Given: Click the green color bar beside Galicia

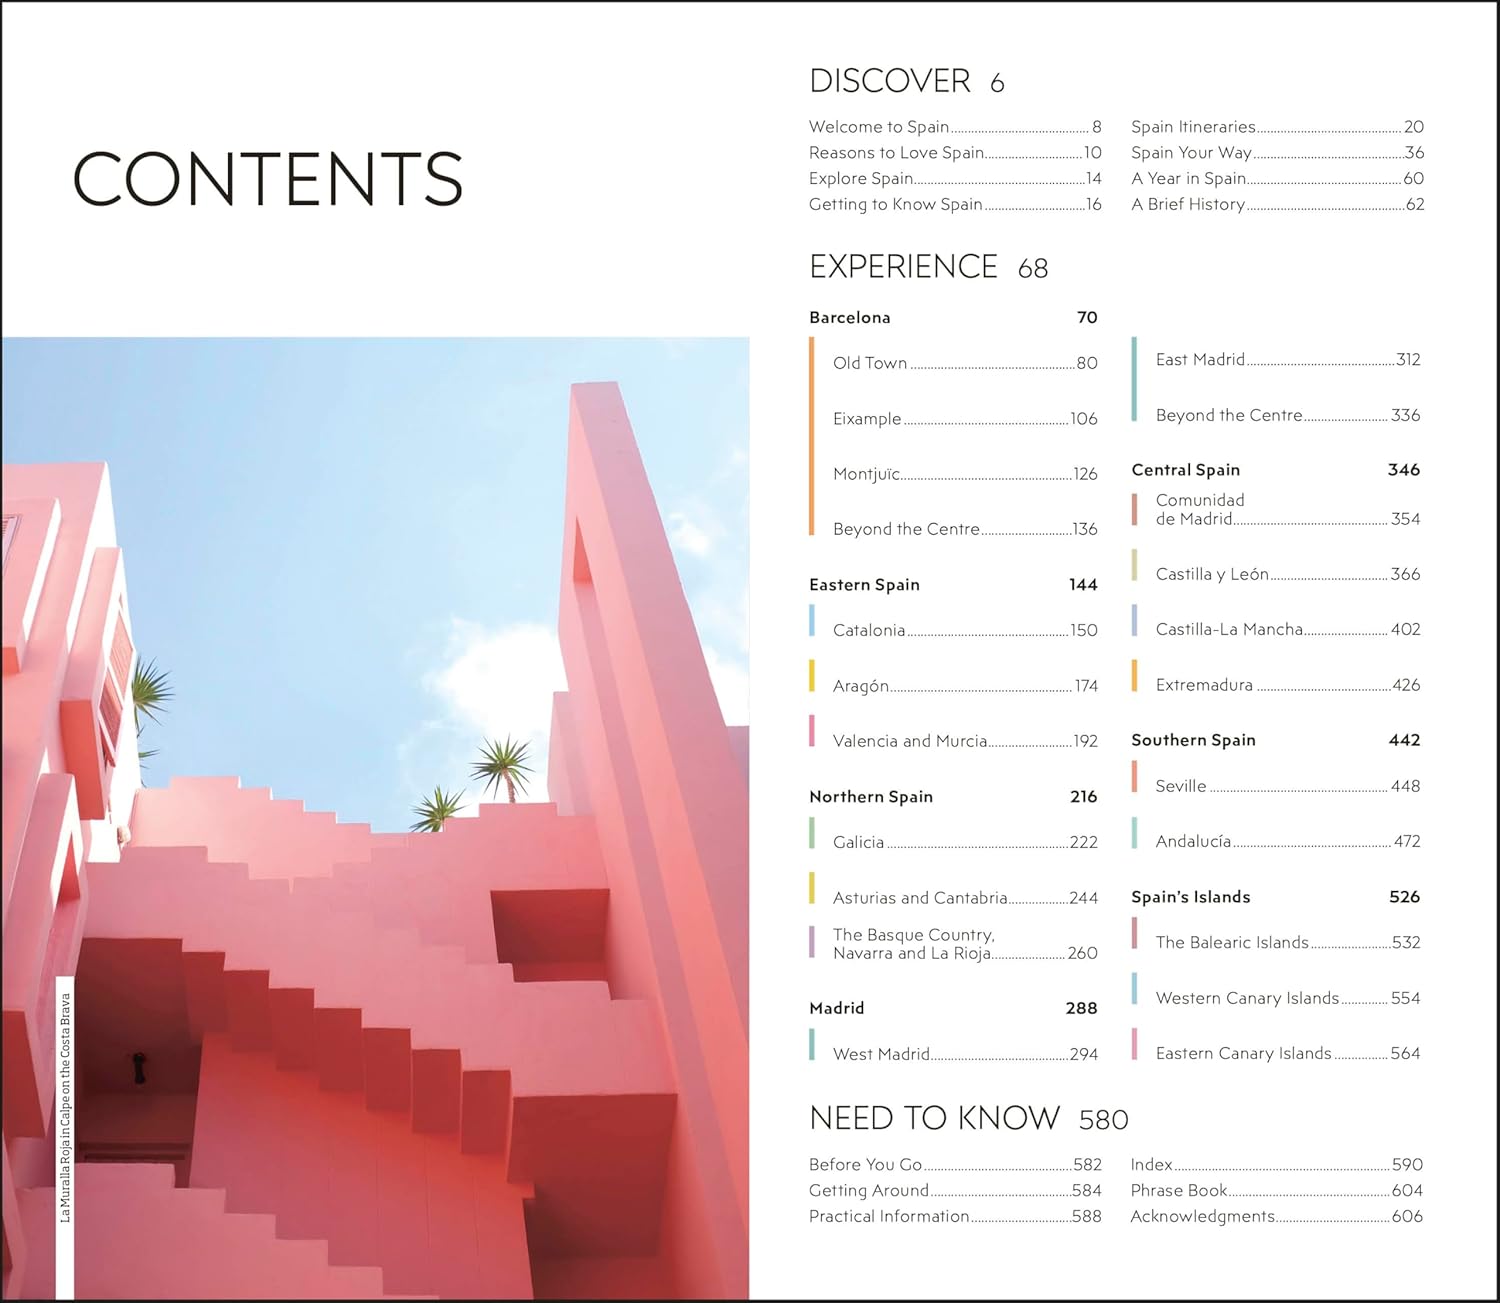Looking at the screenshot, I should click(x=812, y=833).
